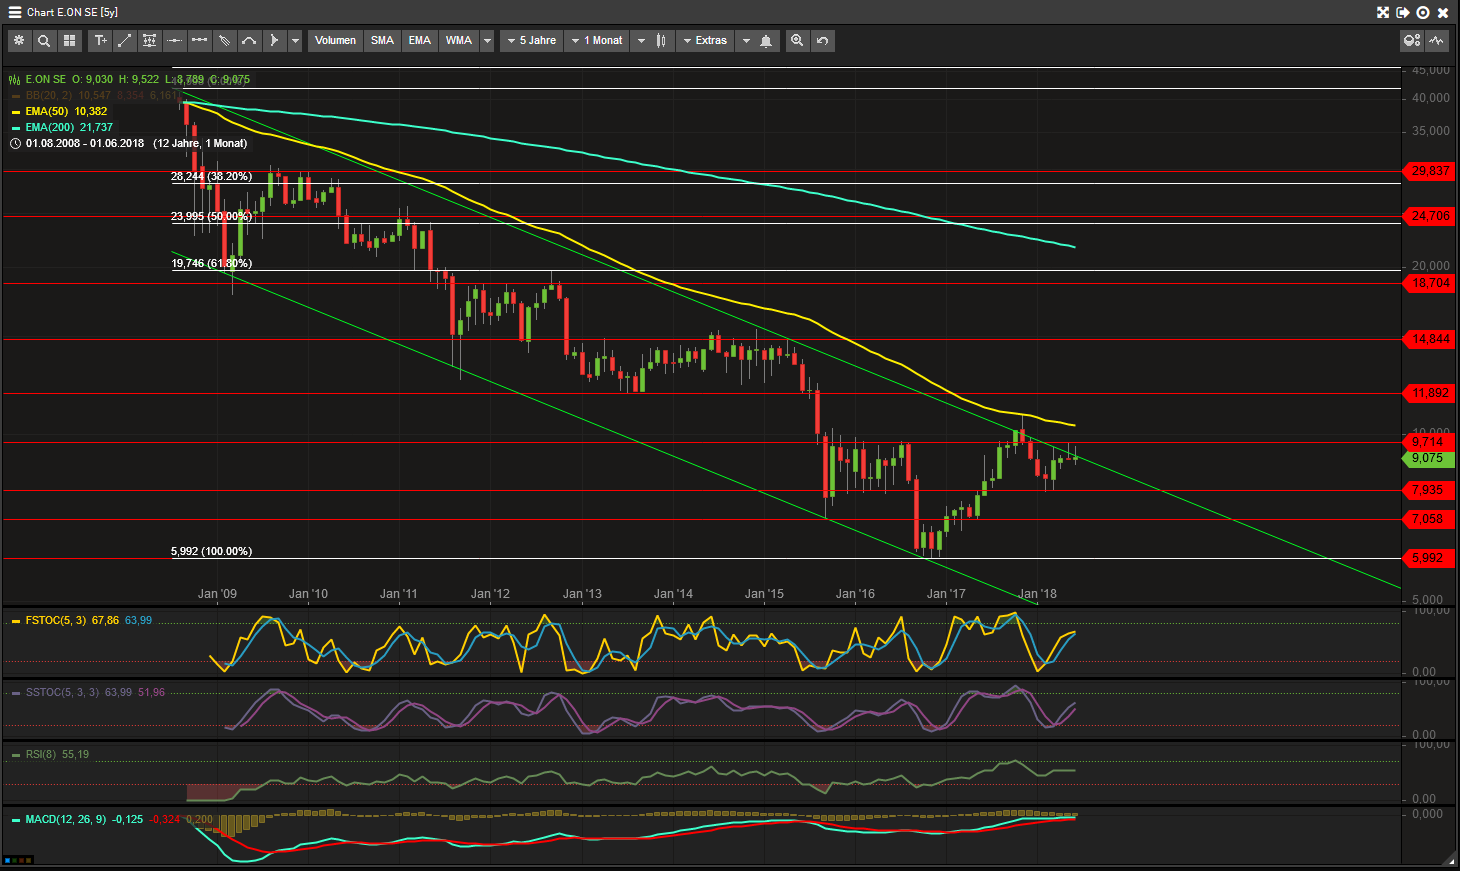
Task: Click the undo arrow icon
Action: (x=822, y=41)
